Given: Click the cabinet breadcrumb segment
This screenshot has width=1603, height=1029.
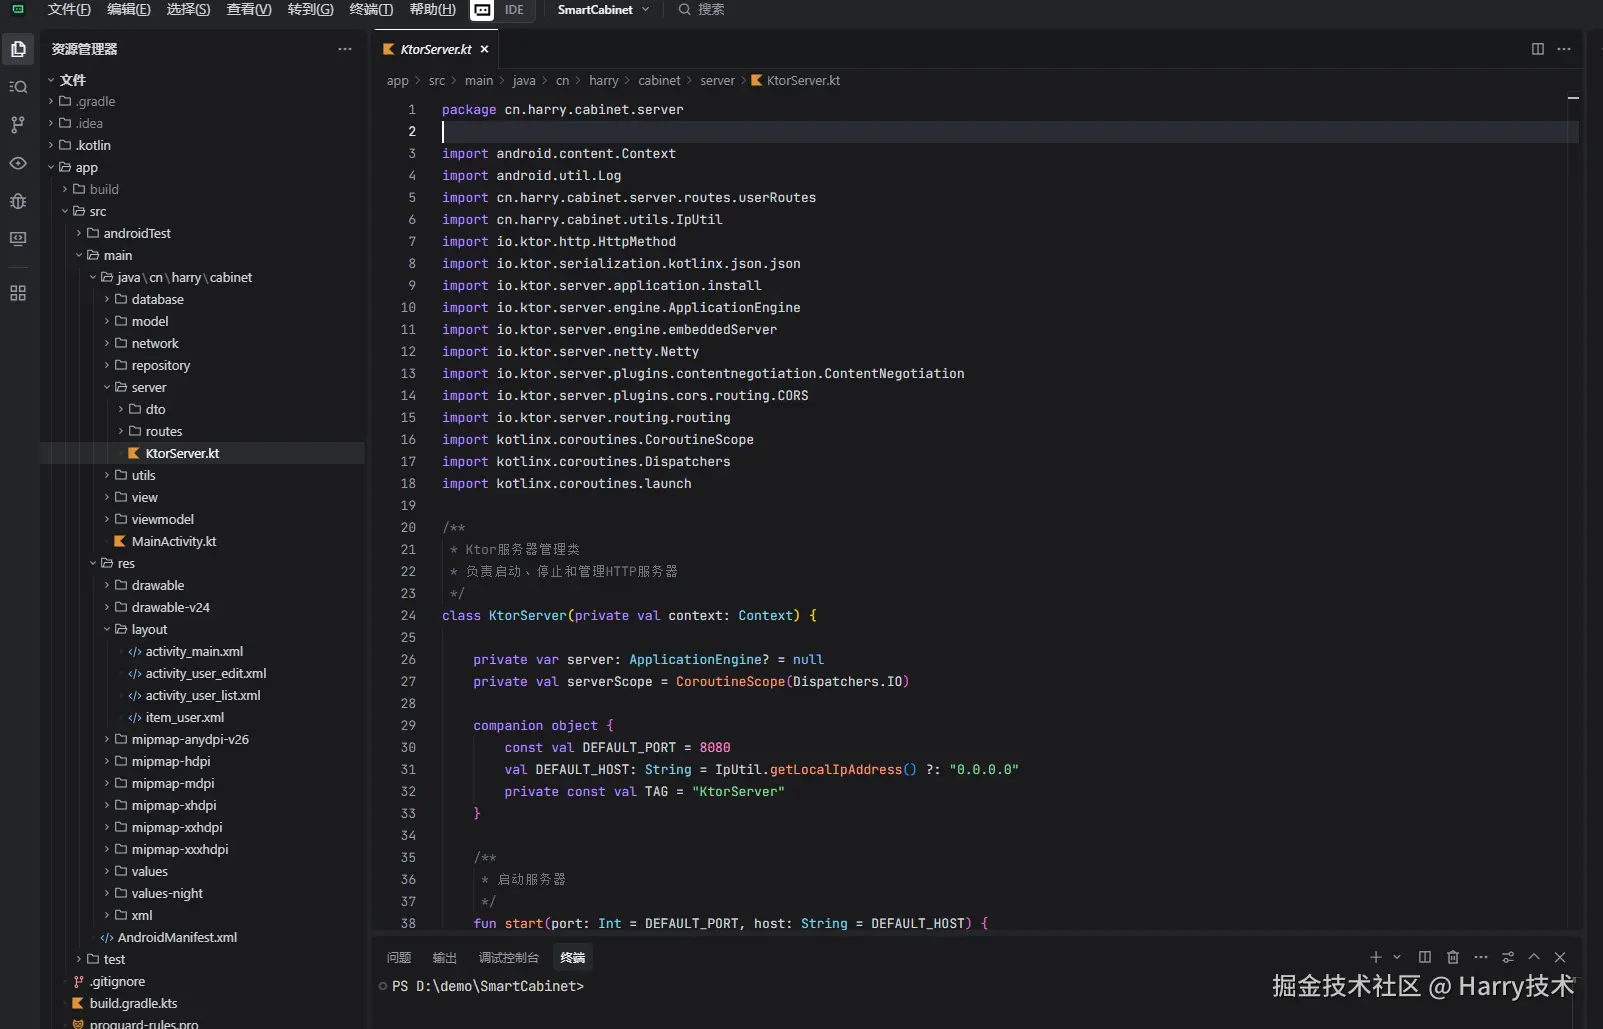Looking at the screenshot, I should (x=659, y=81).
